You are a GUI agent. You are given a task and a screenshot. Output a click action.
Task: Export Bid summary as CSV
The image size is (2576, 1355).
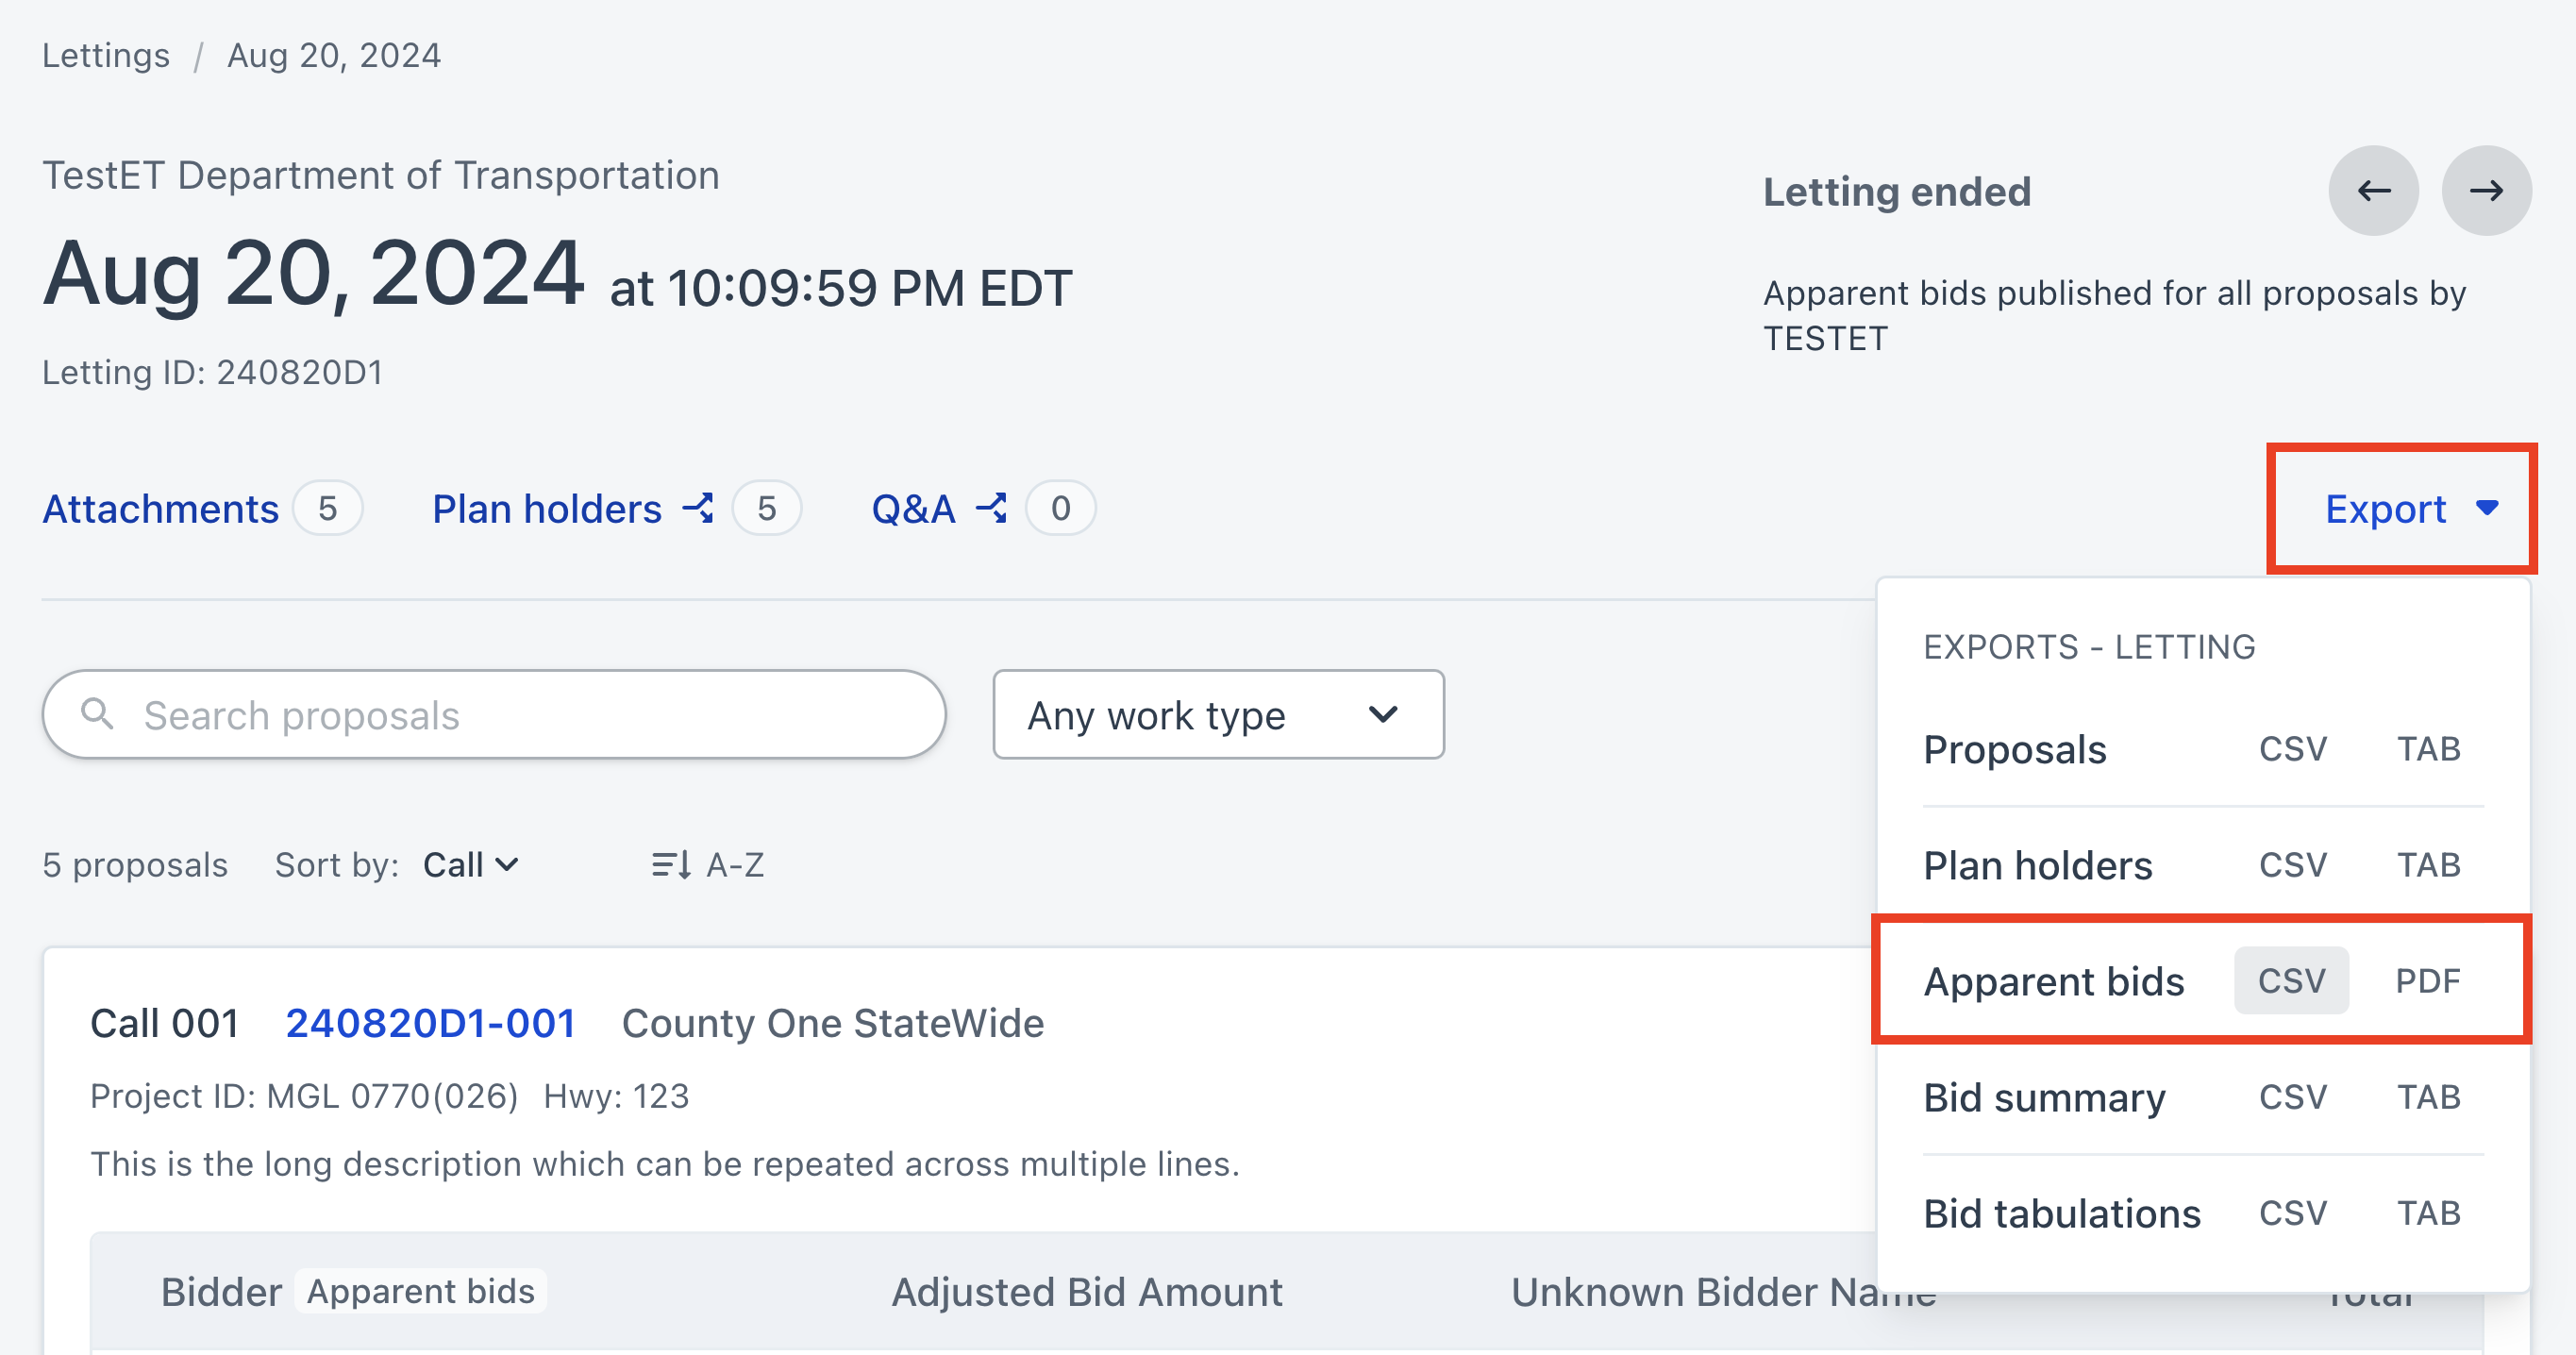[2292, 1096]
